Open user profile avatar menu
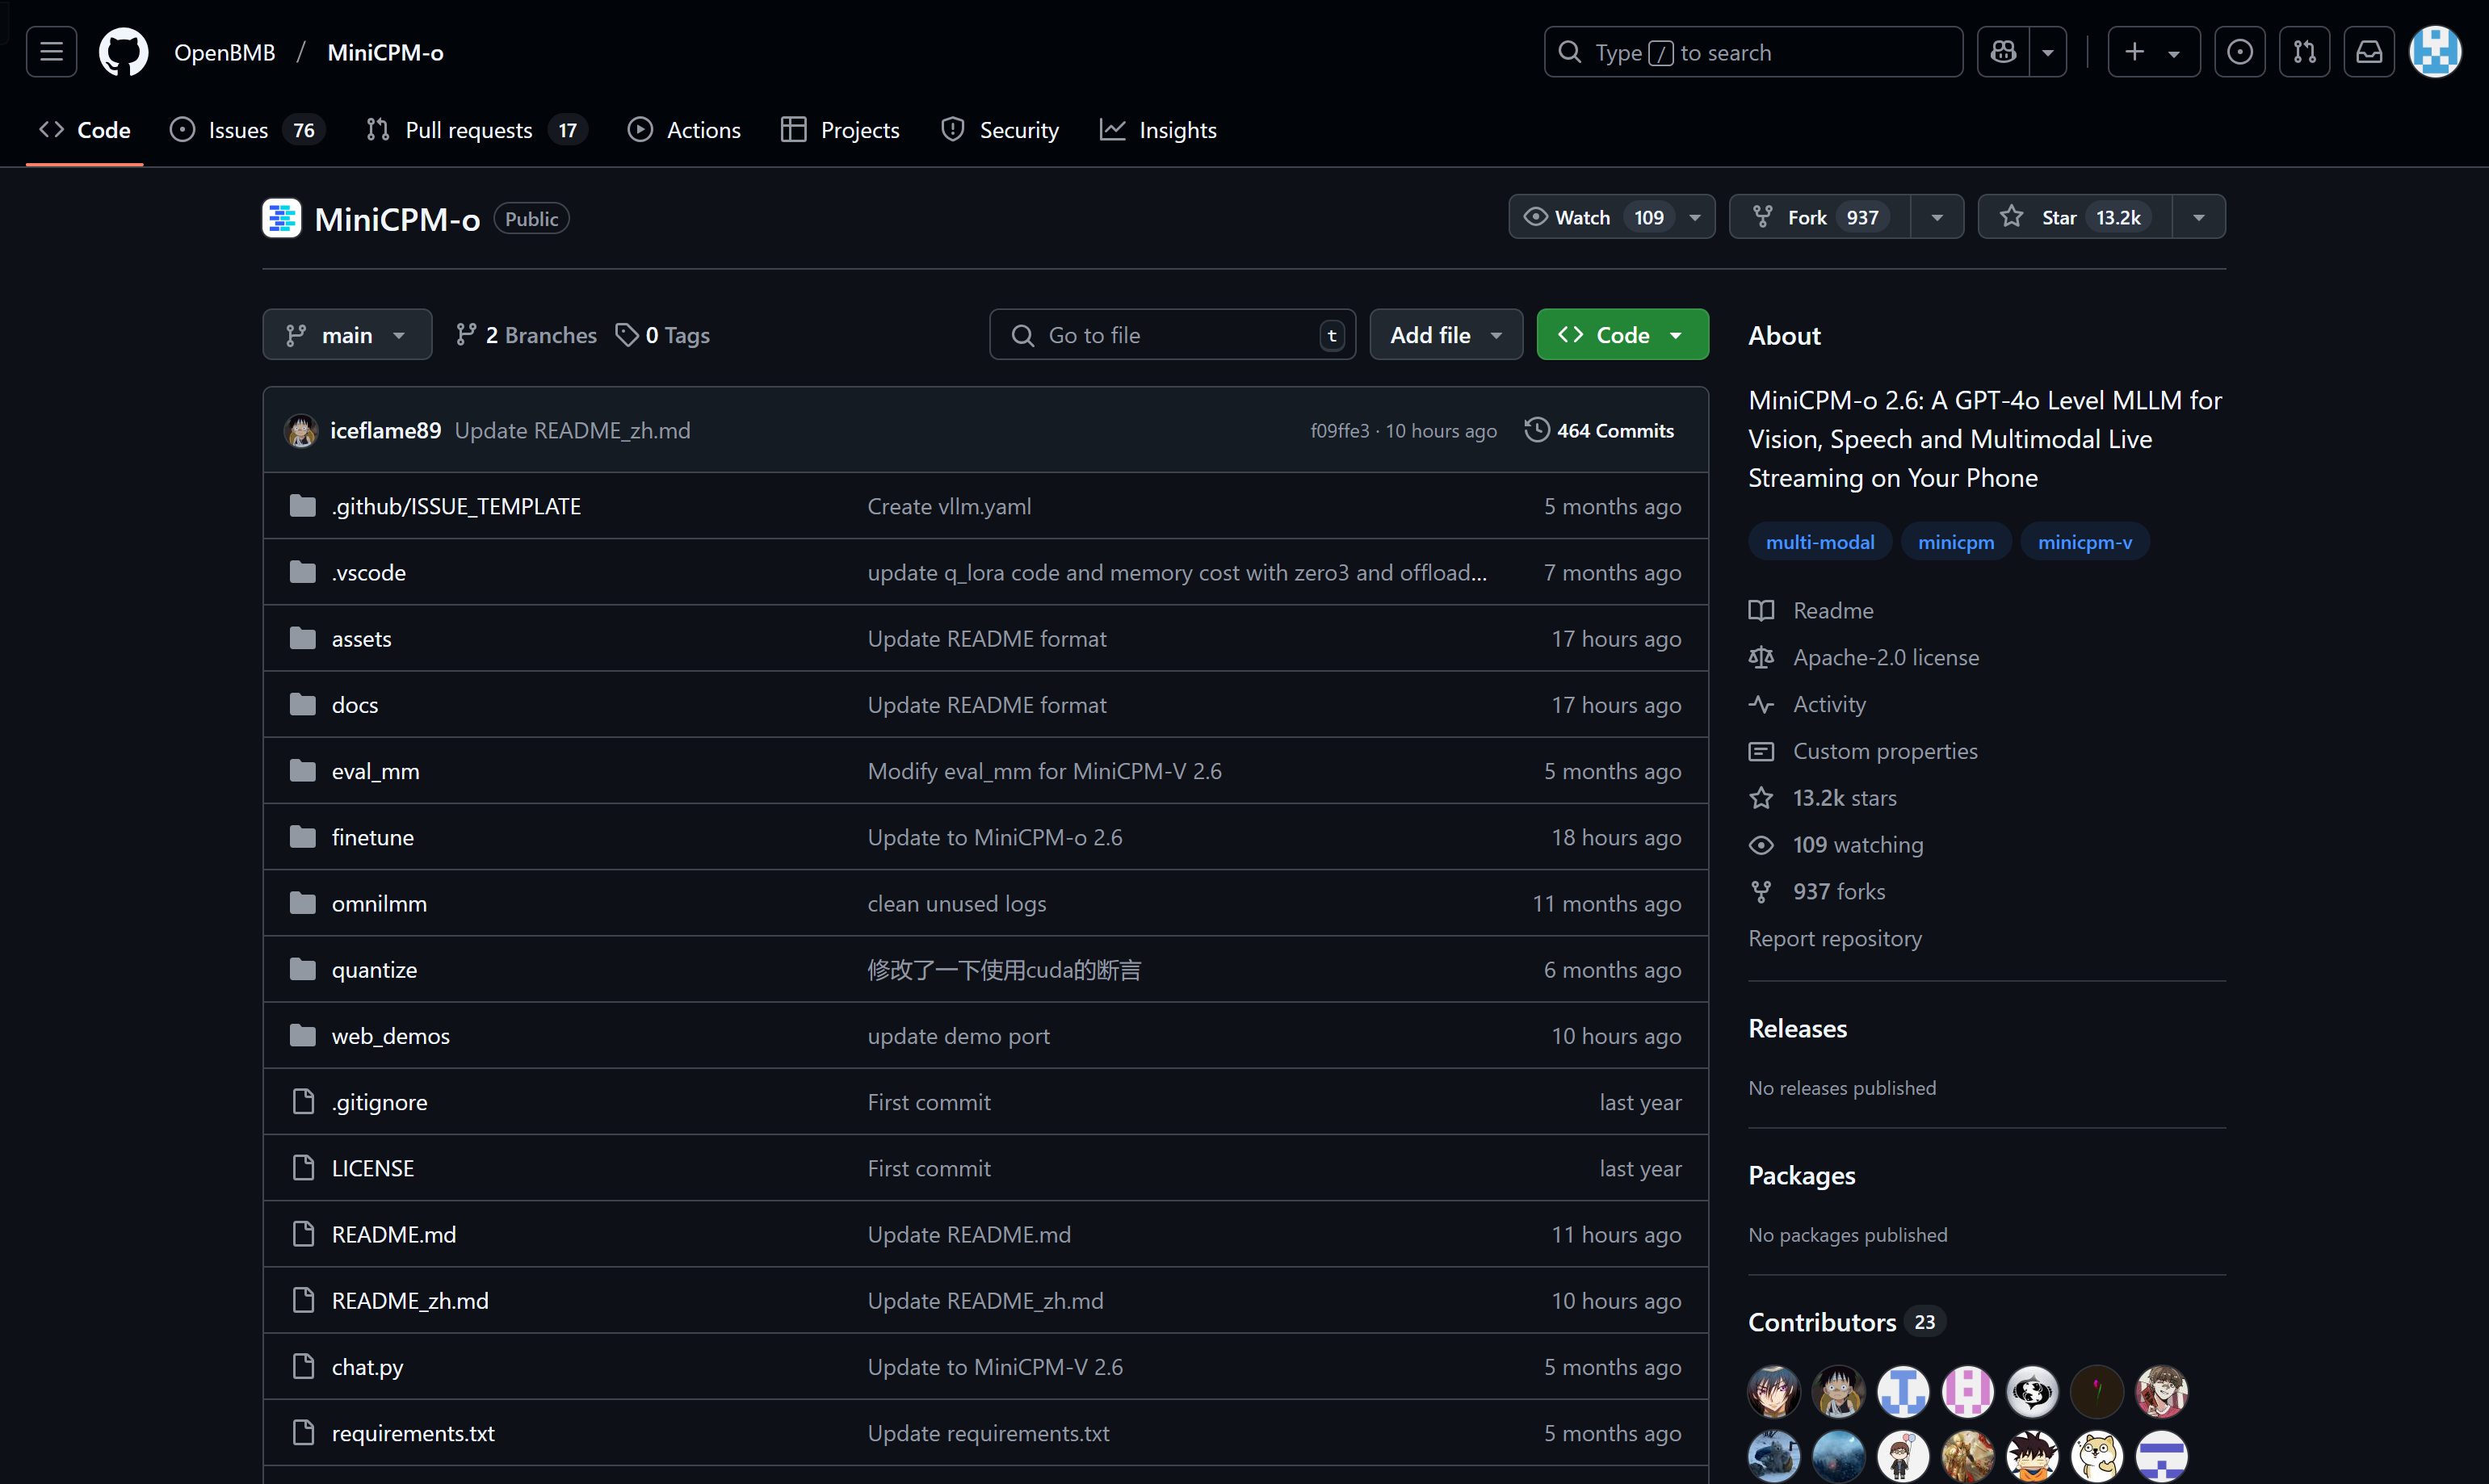Screen dimensions: 2489x1484 pyautogui.click(x=2435, y=52)
